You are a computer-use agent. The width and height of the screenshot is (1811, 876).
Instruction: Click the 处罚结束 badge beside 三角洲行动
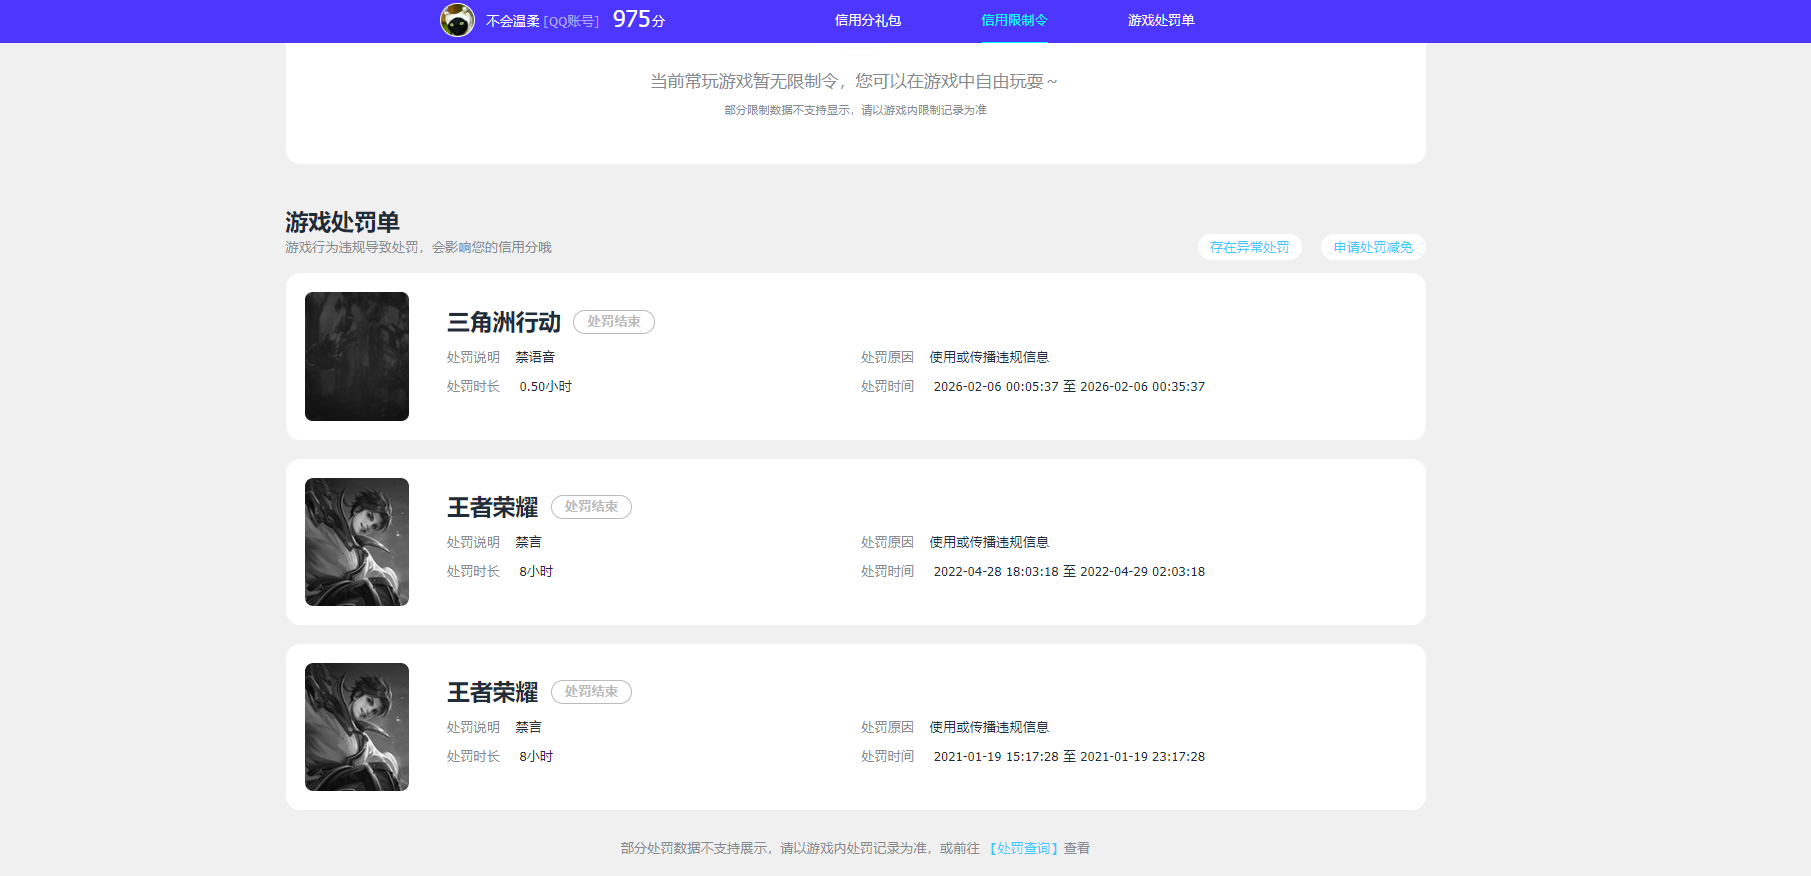click(614, 322)
